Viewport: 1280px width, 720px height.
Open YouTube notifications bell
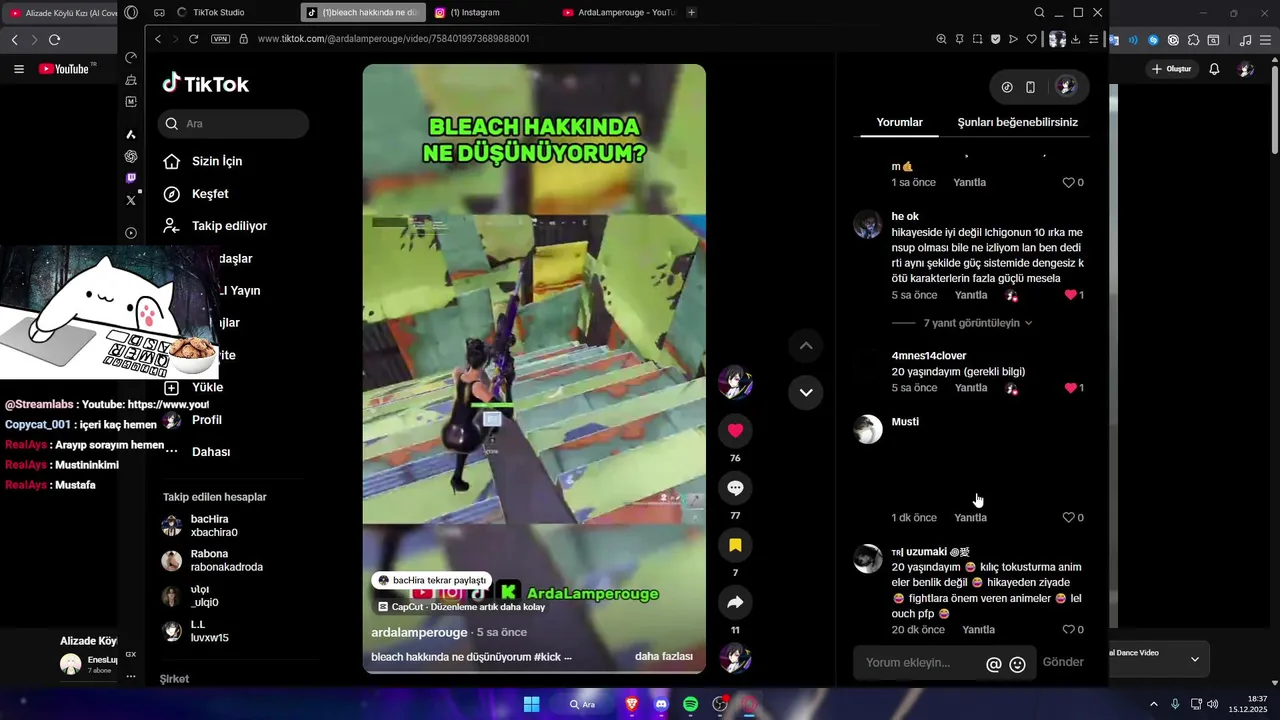click(x=1214, y=69)
